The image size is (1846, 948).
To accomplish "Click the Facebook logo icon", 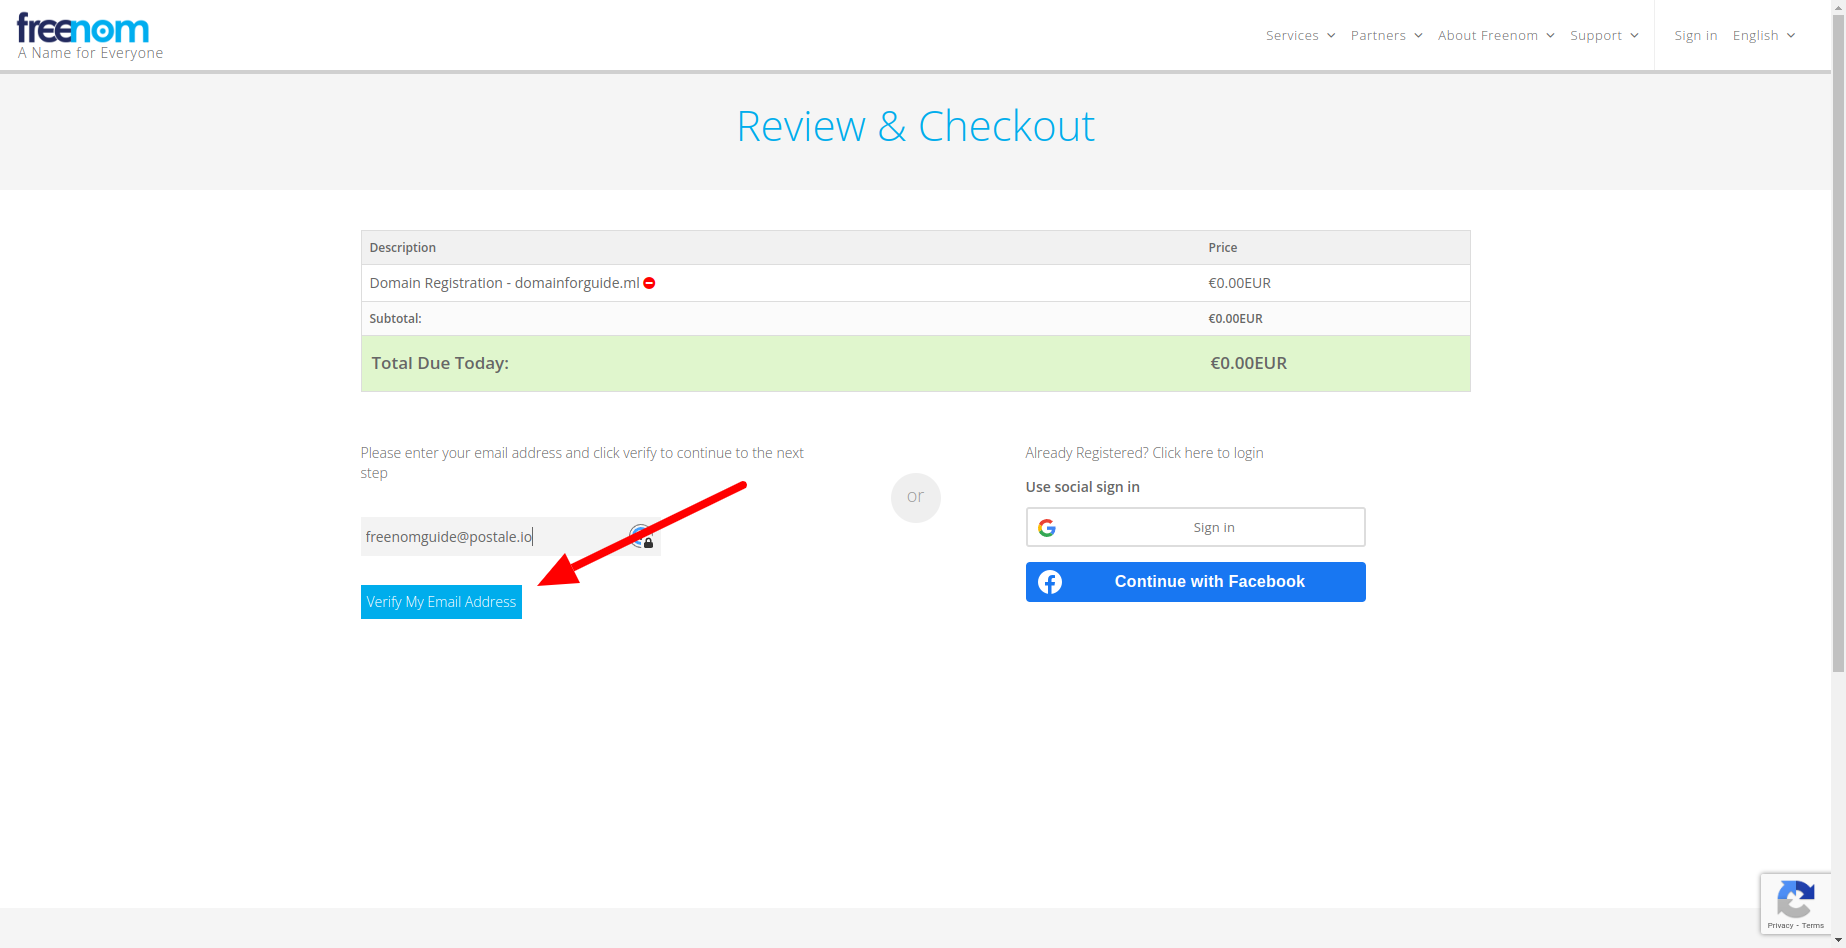I will pyautogui.click(x=1050, y=582).
